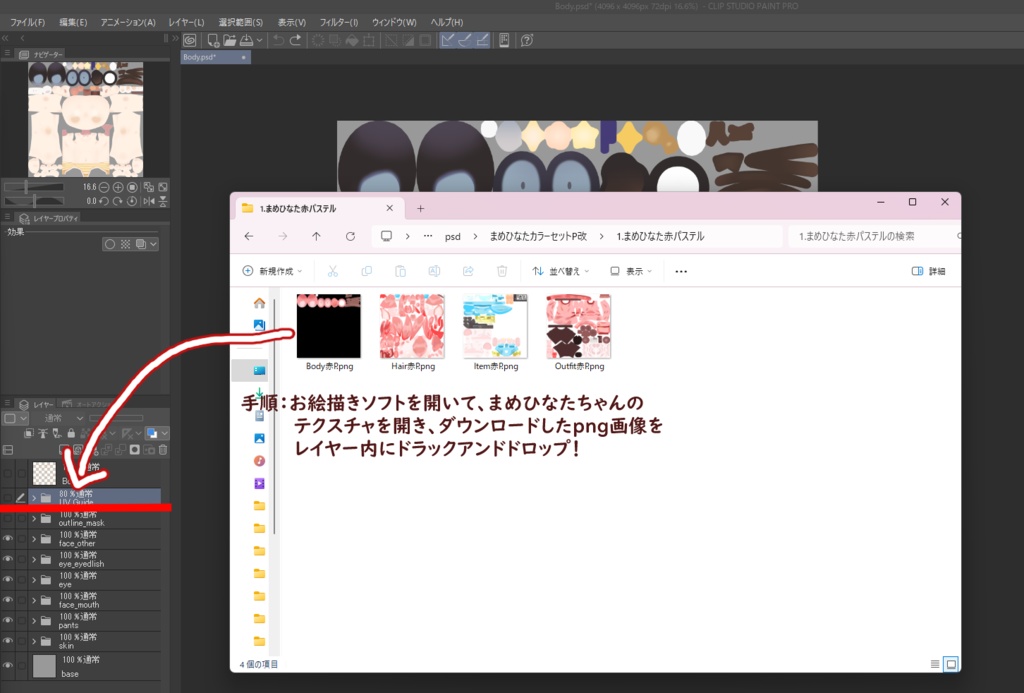Select the Redo icon in the toolbar
This screenshot has width=1024, height=693.
click(296, 41)
